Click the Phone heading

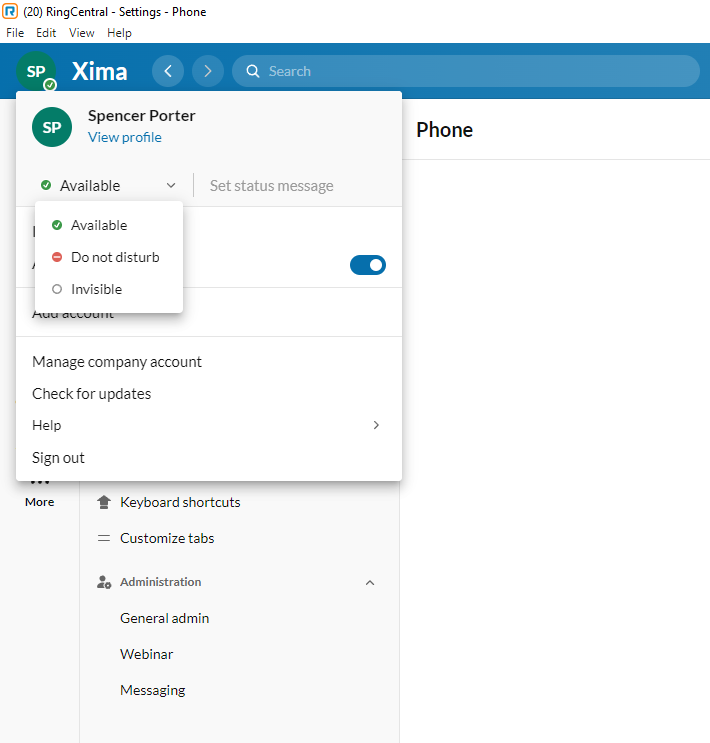tap(445, 130)
